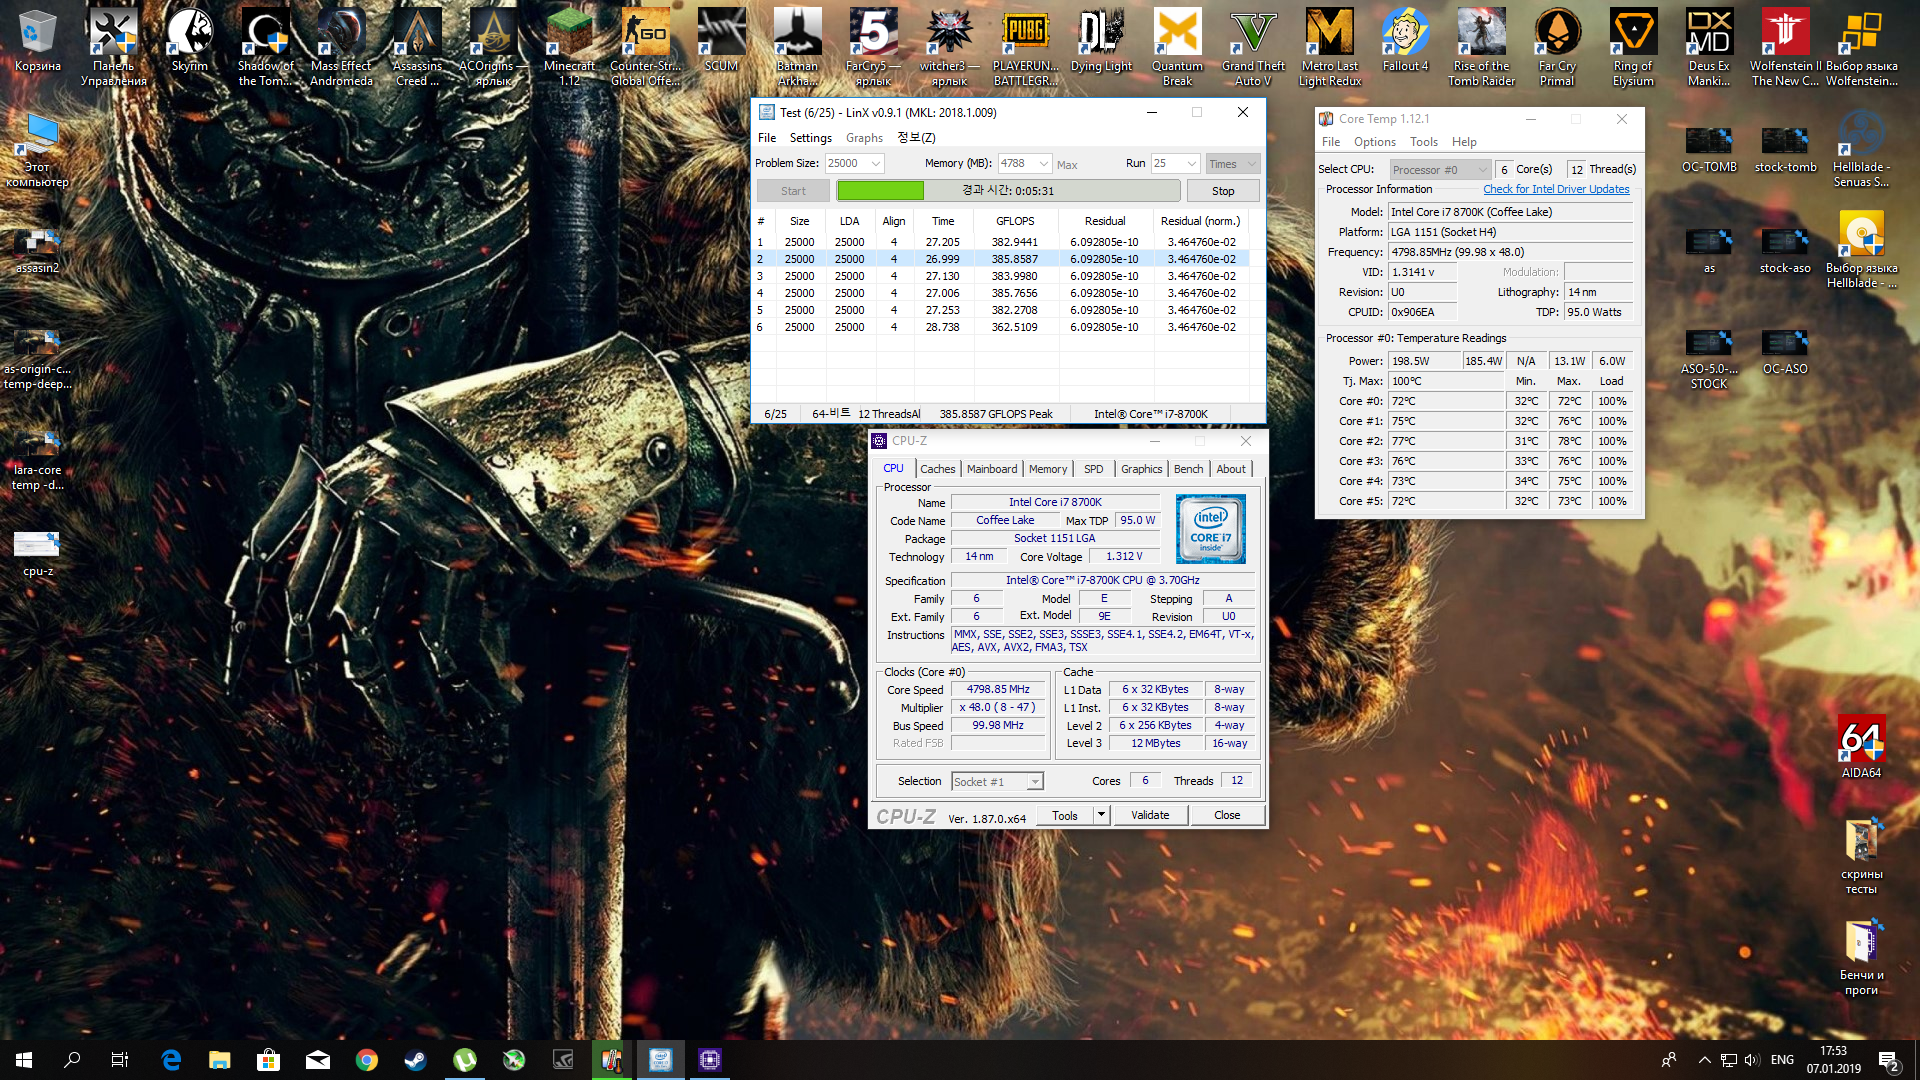Switch to the Mainboard tab in CPU-Z
Viewport: 1920px width, 1080px height.
tap(991, 469)
